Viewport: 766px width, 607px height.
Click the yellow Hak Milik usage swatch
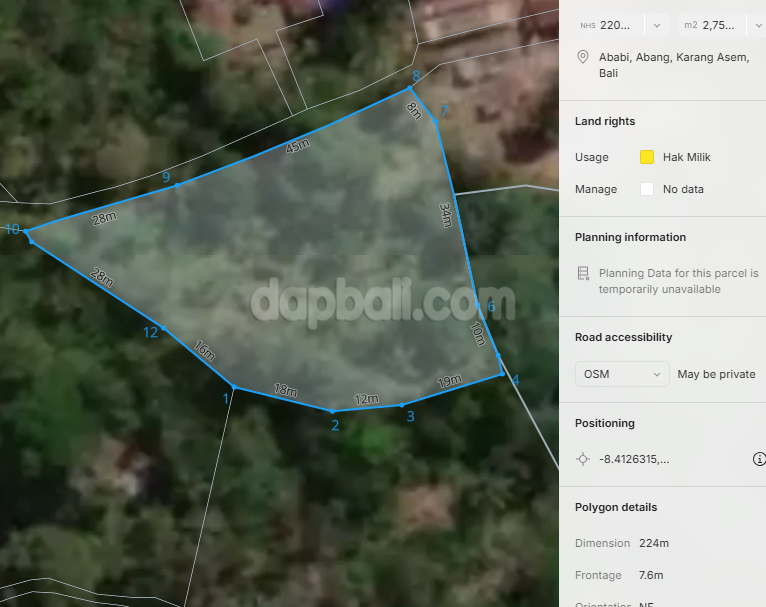[x=647, y=157]
